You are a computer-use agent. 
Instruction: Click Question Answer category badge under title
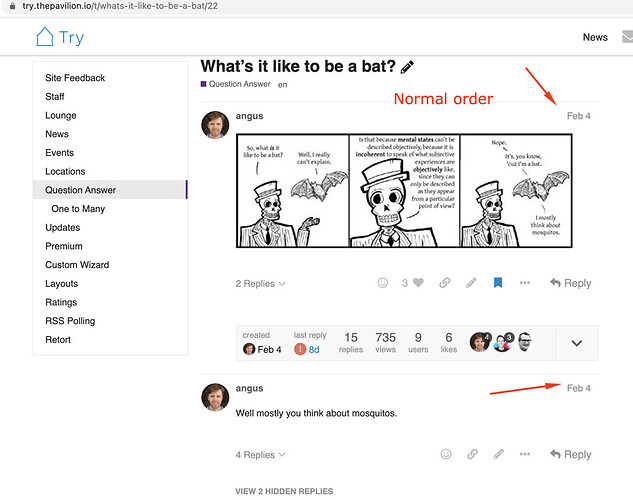pyautogui.click(x=235, y=84)
